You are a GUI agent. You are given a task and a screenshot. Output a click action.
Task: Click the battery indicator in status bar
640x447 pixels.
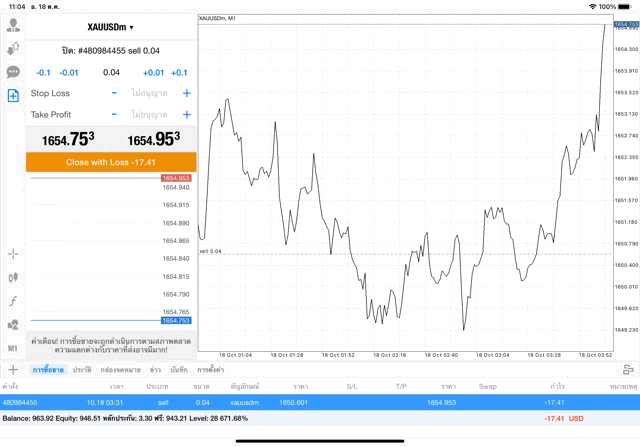coord(624,7)
